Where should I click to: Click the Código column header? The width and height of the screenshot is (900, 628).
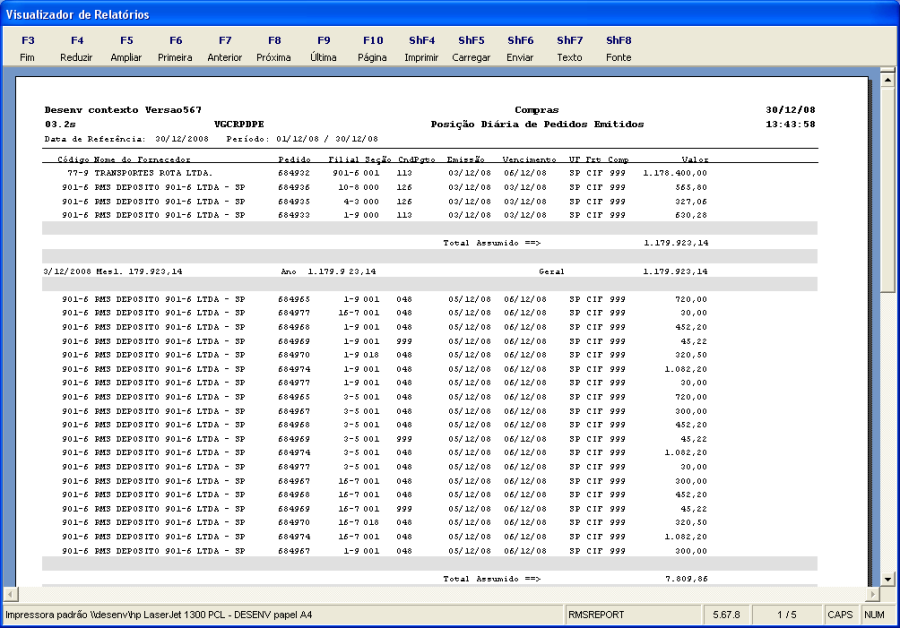[73, 159]
